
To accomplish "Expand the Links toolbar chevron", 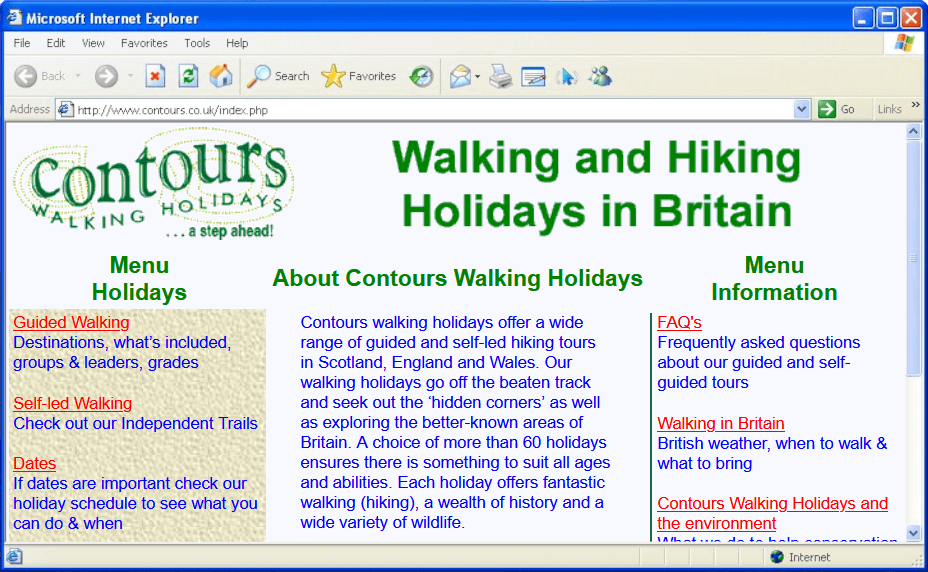I will (916, 105).
